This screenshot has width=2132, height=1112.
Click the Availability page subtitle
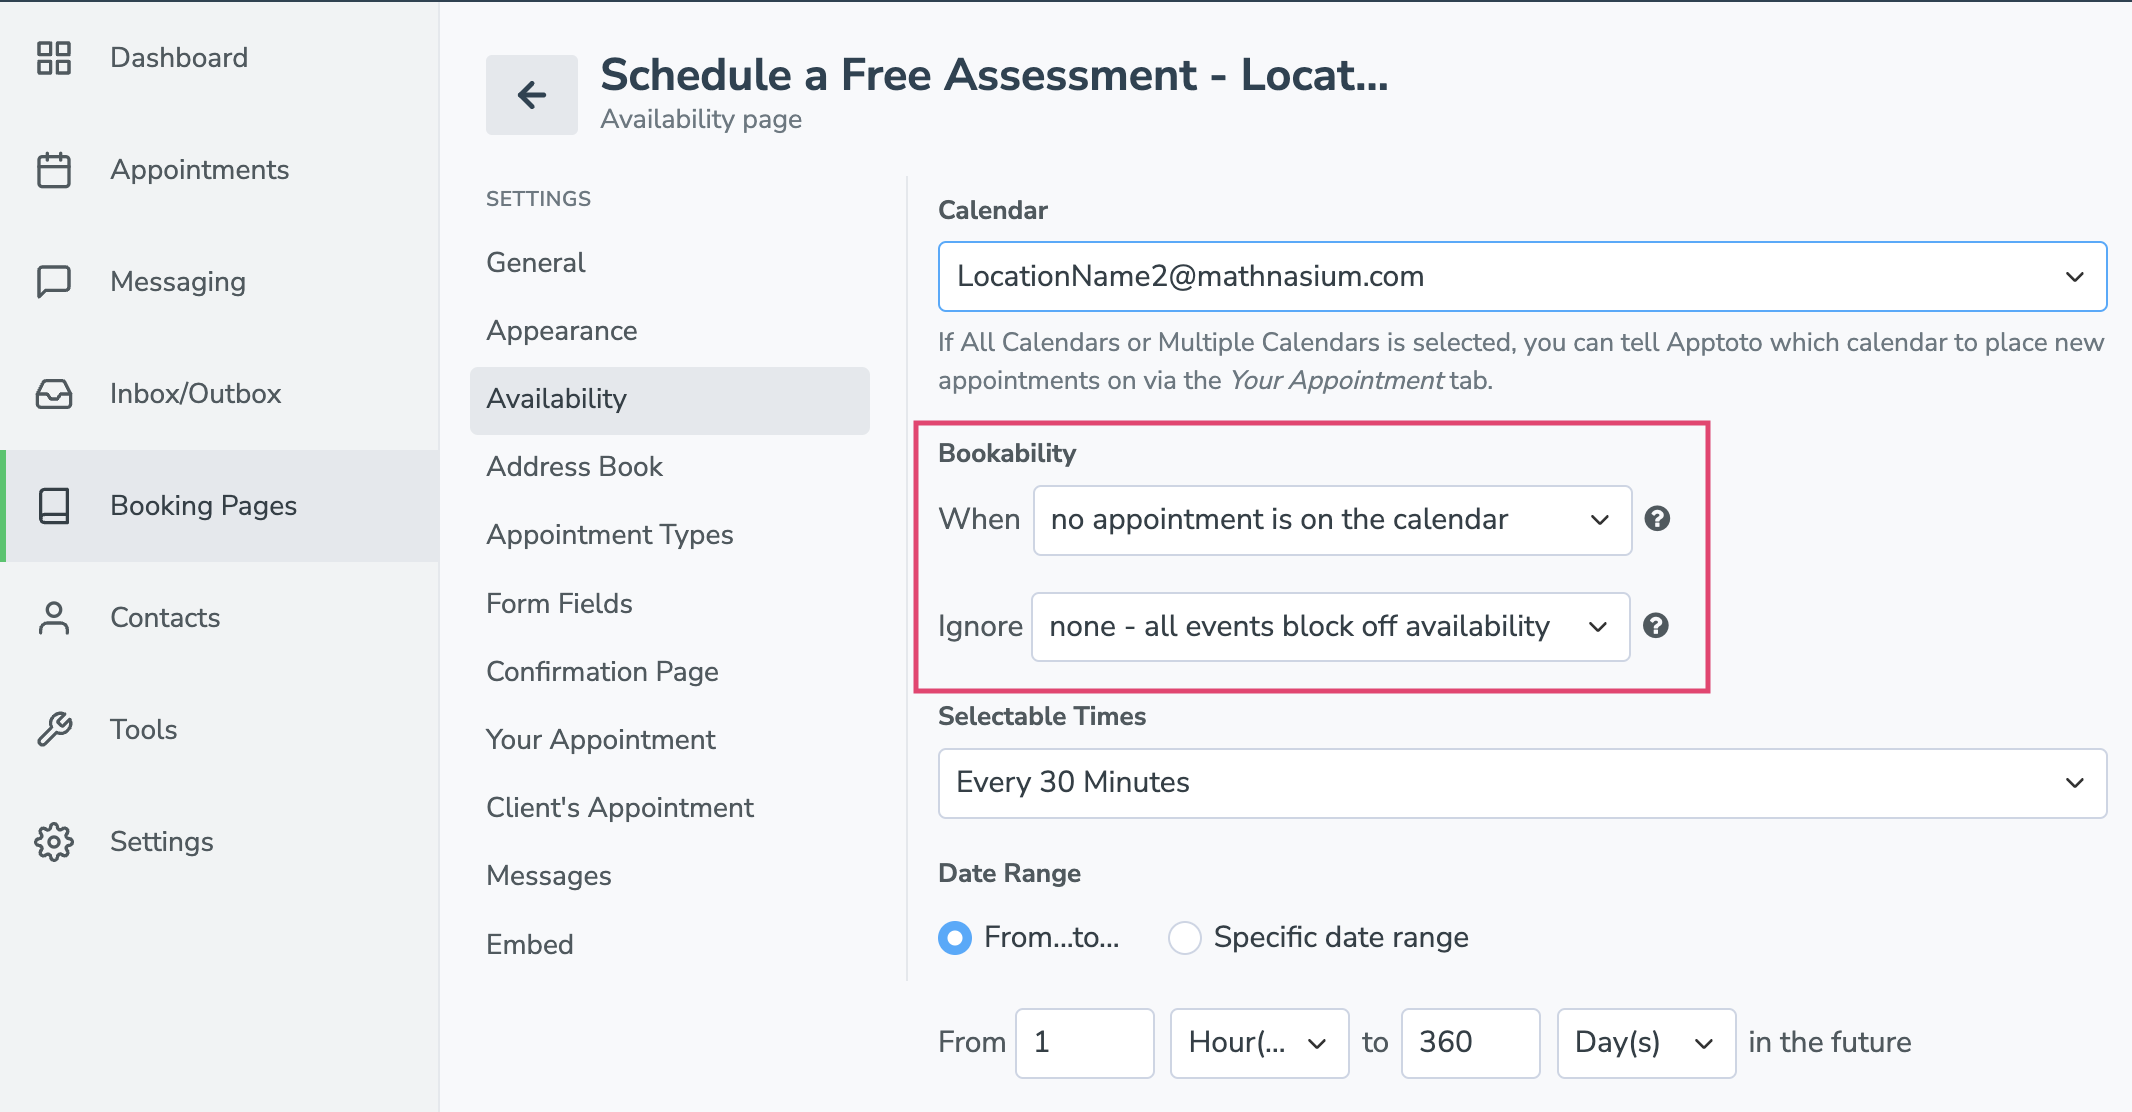(701, 119)
